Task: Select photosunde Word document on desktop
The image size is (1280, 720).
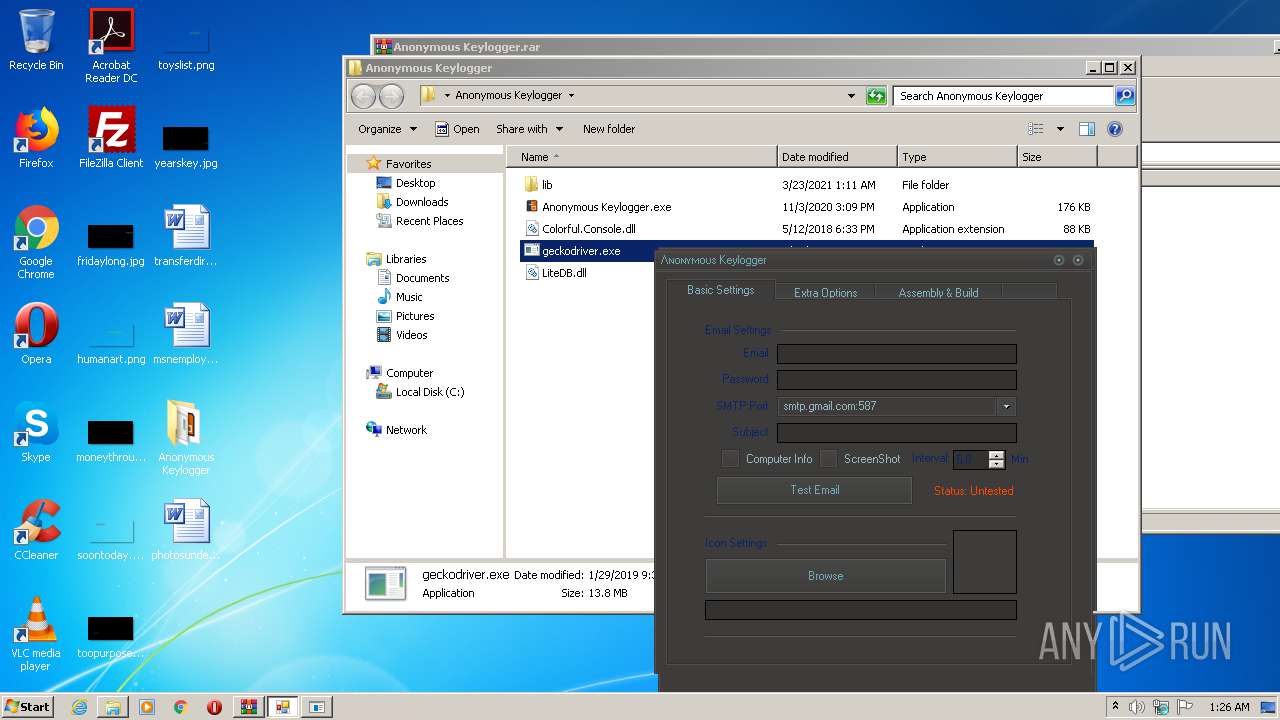Action: pos(186,530)
